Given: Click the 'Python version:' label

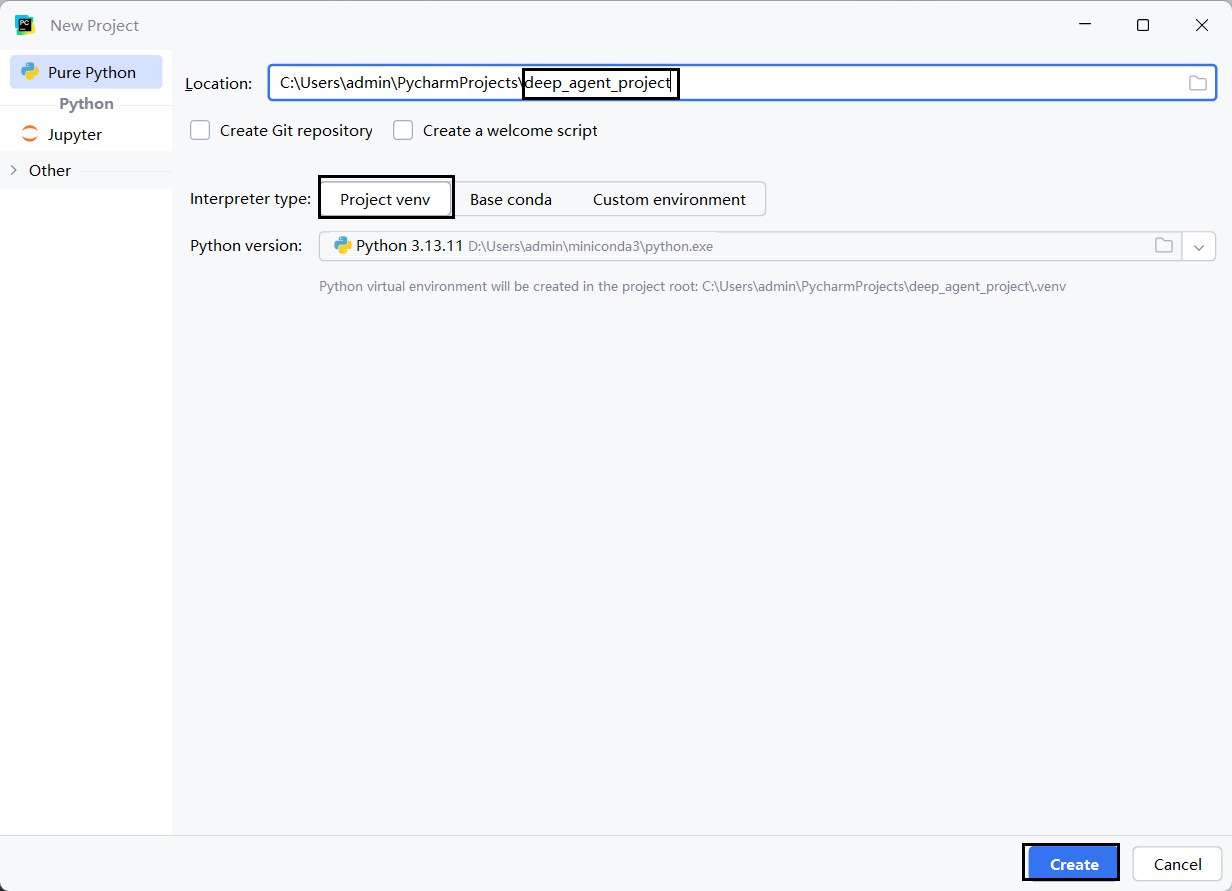Looking at the screenshot, I should 246,246.
